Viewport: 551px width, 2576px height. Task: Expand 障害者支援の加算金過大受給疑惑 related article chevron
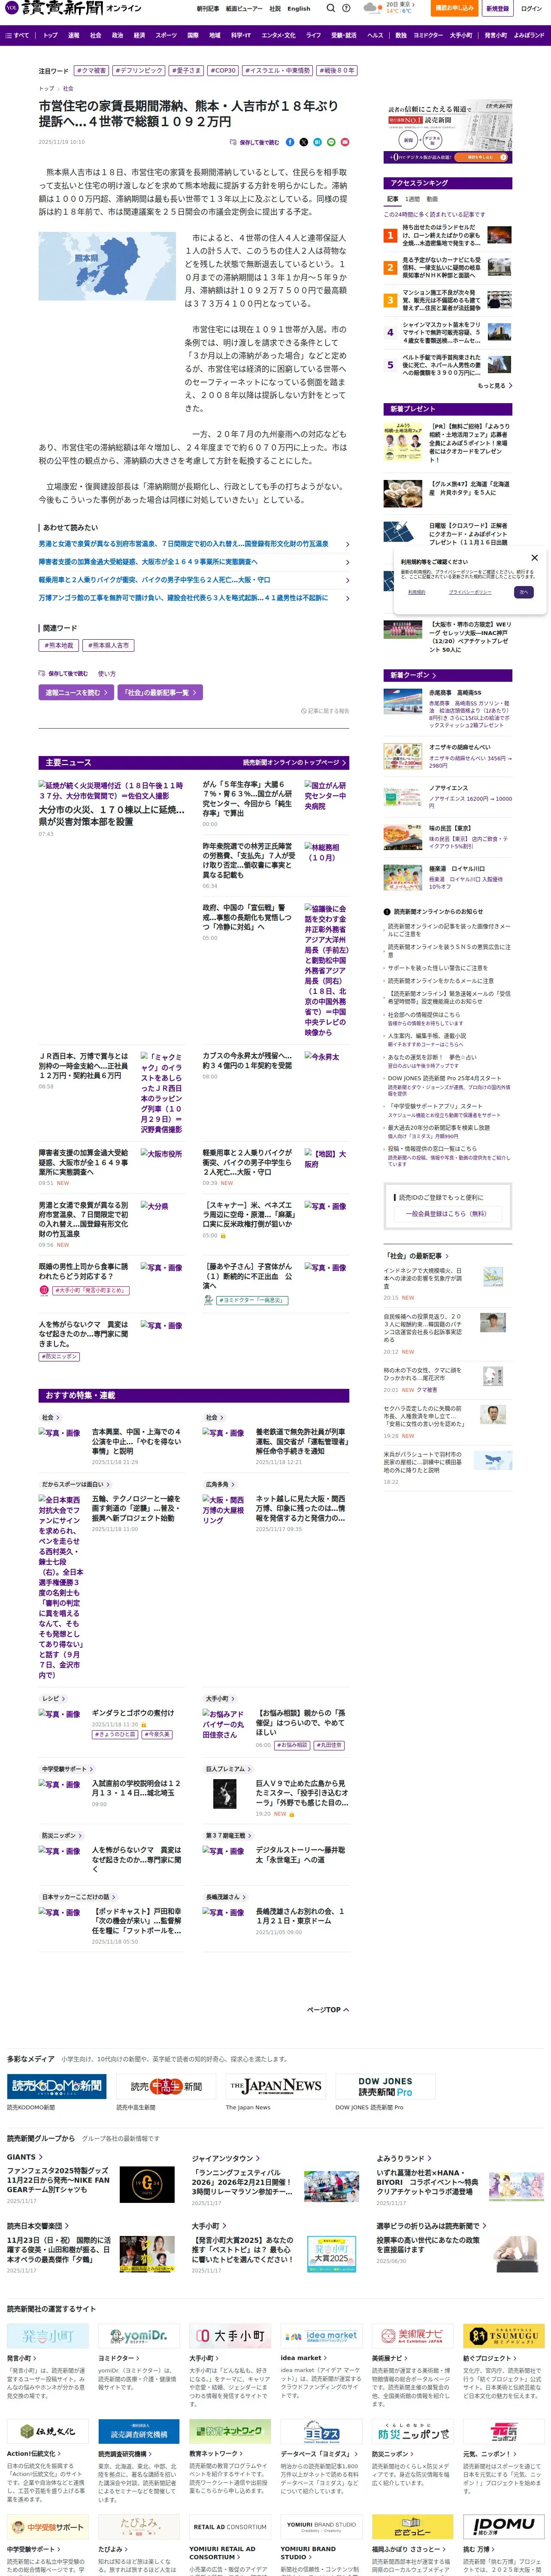(347, 562)
